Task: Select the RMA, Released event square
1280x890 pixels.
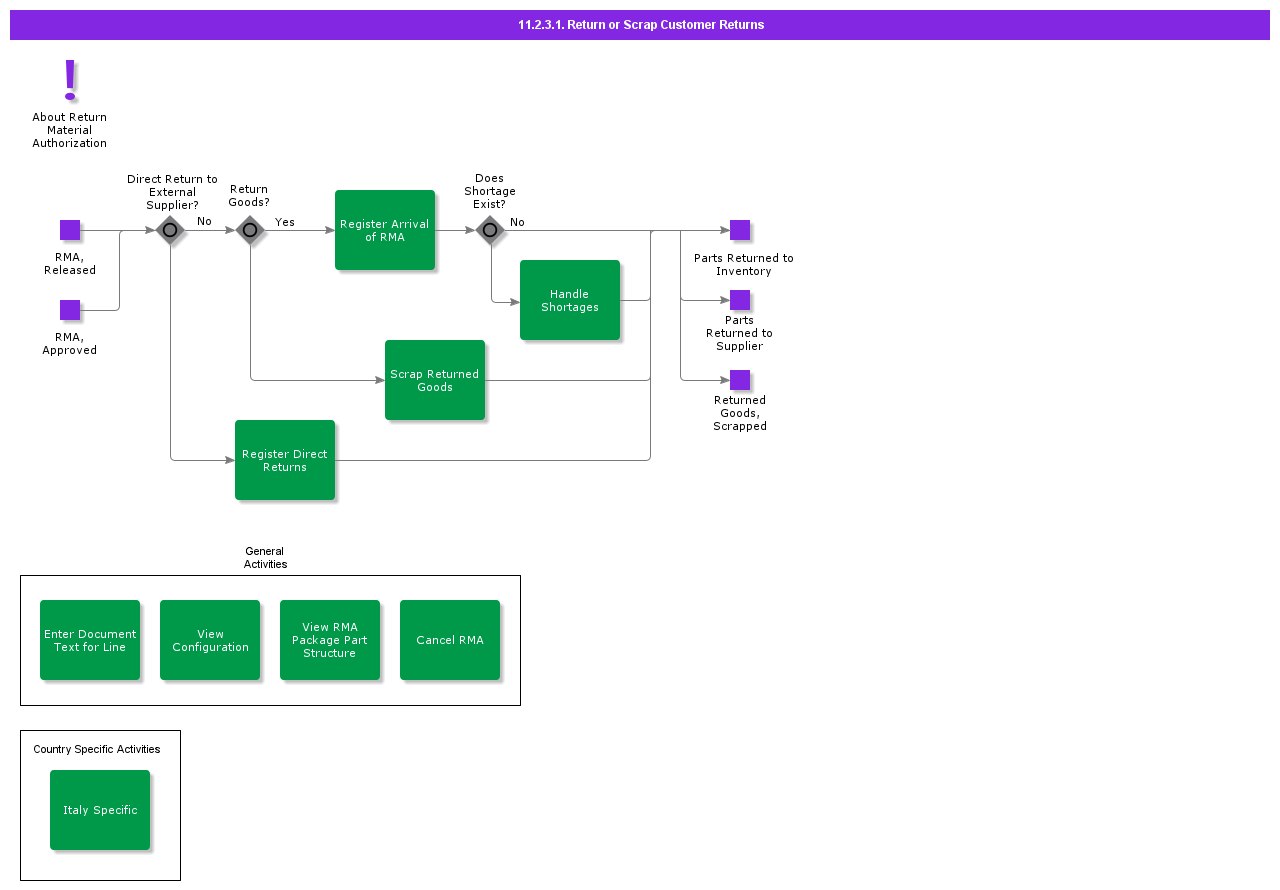Action: 70,230
